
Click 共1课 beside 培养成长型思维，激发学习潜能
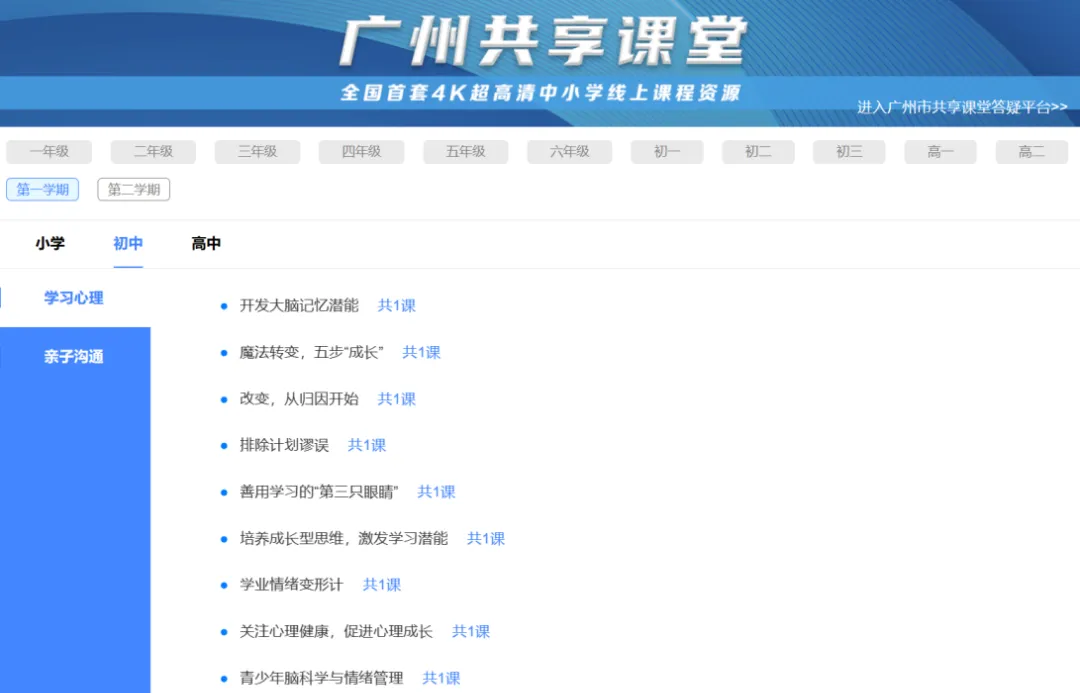coord(486,538)
